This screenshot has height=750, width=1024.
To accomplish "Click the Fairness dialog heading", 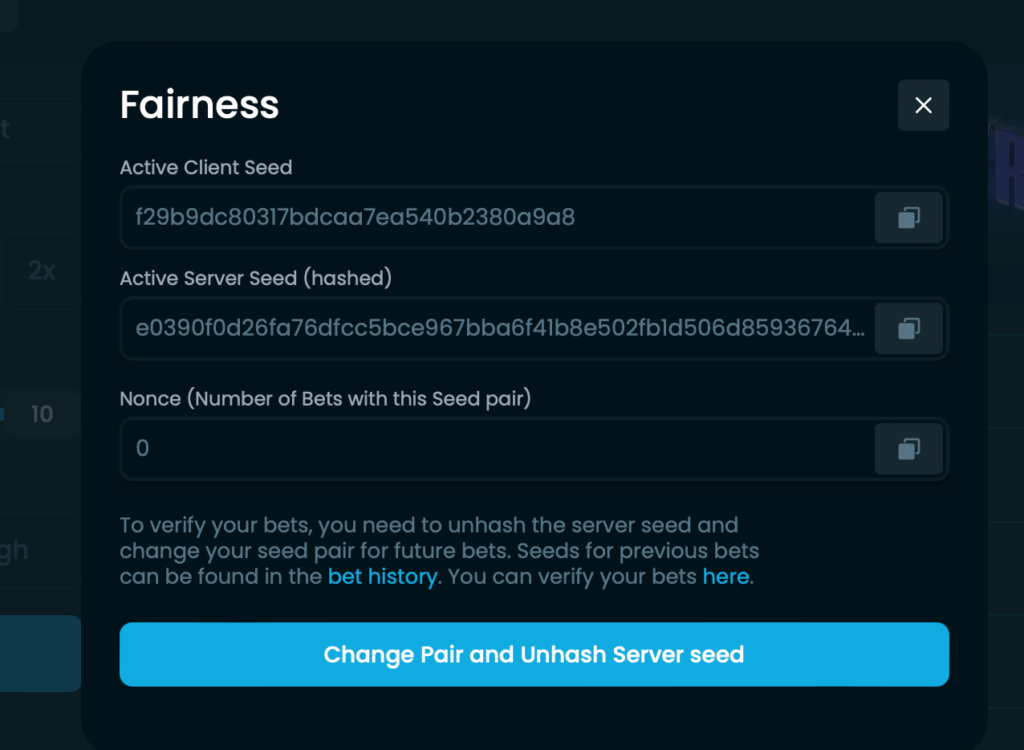I will 199,105.
